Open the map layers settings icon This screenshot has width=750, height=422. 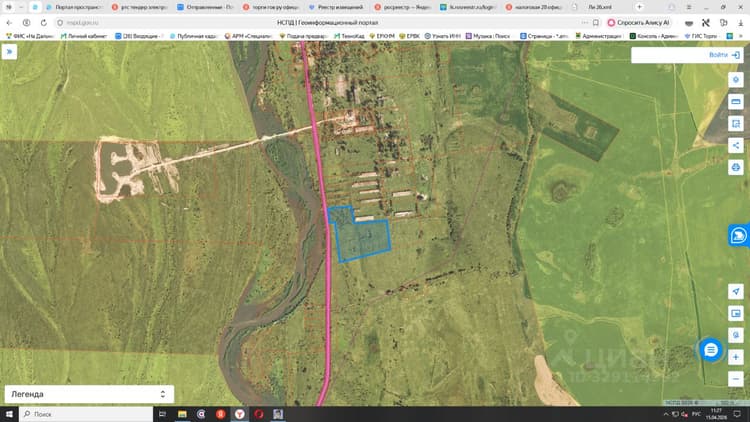tap(736, 79)
